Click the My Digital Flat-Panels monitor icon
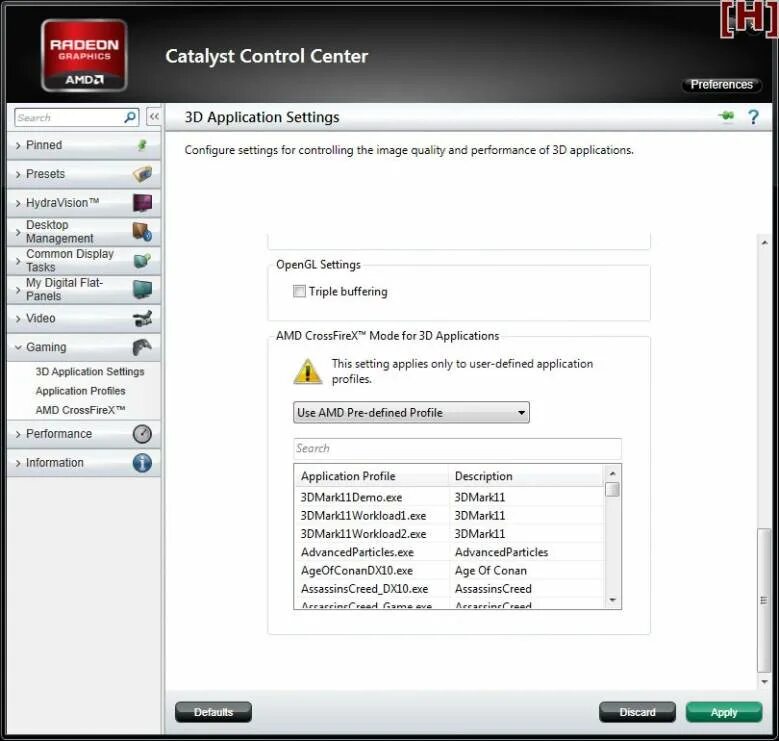The image size is (779, 741). (x=143, y=289)
